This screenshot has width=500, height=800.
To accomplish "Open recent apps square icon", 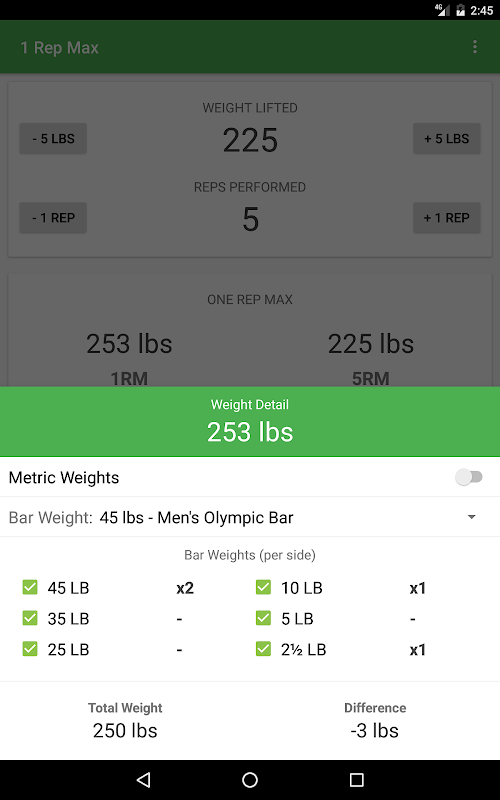I will 357,779.
